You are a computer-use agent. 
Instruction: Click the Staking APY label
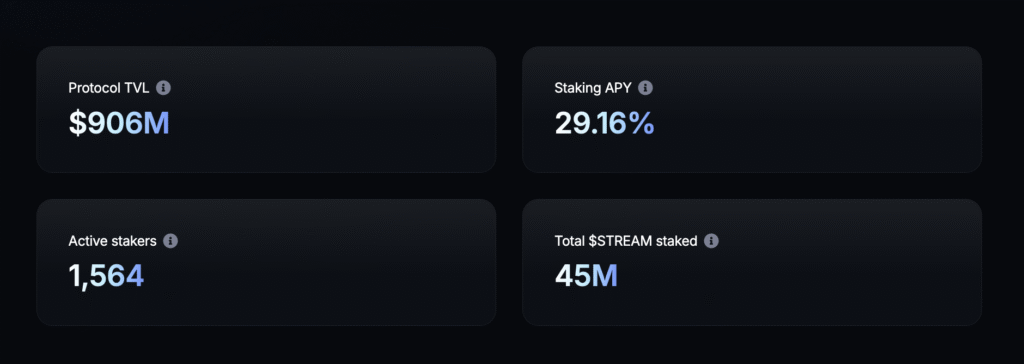point(593,88)
